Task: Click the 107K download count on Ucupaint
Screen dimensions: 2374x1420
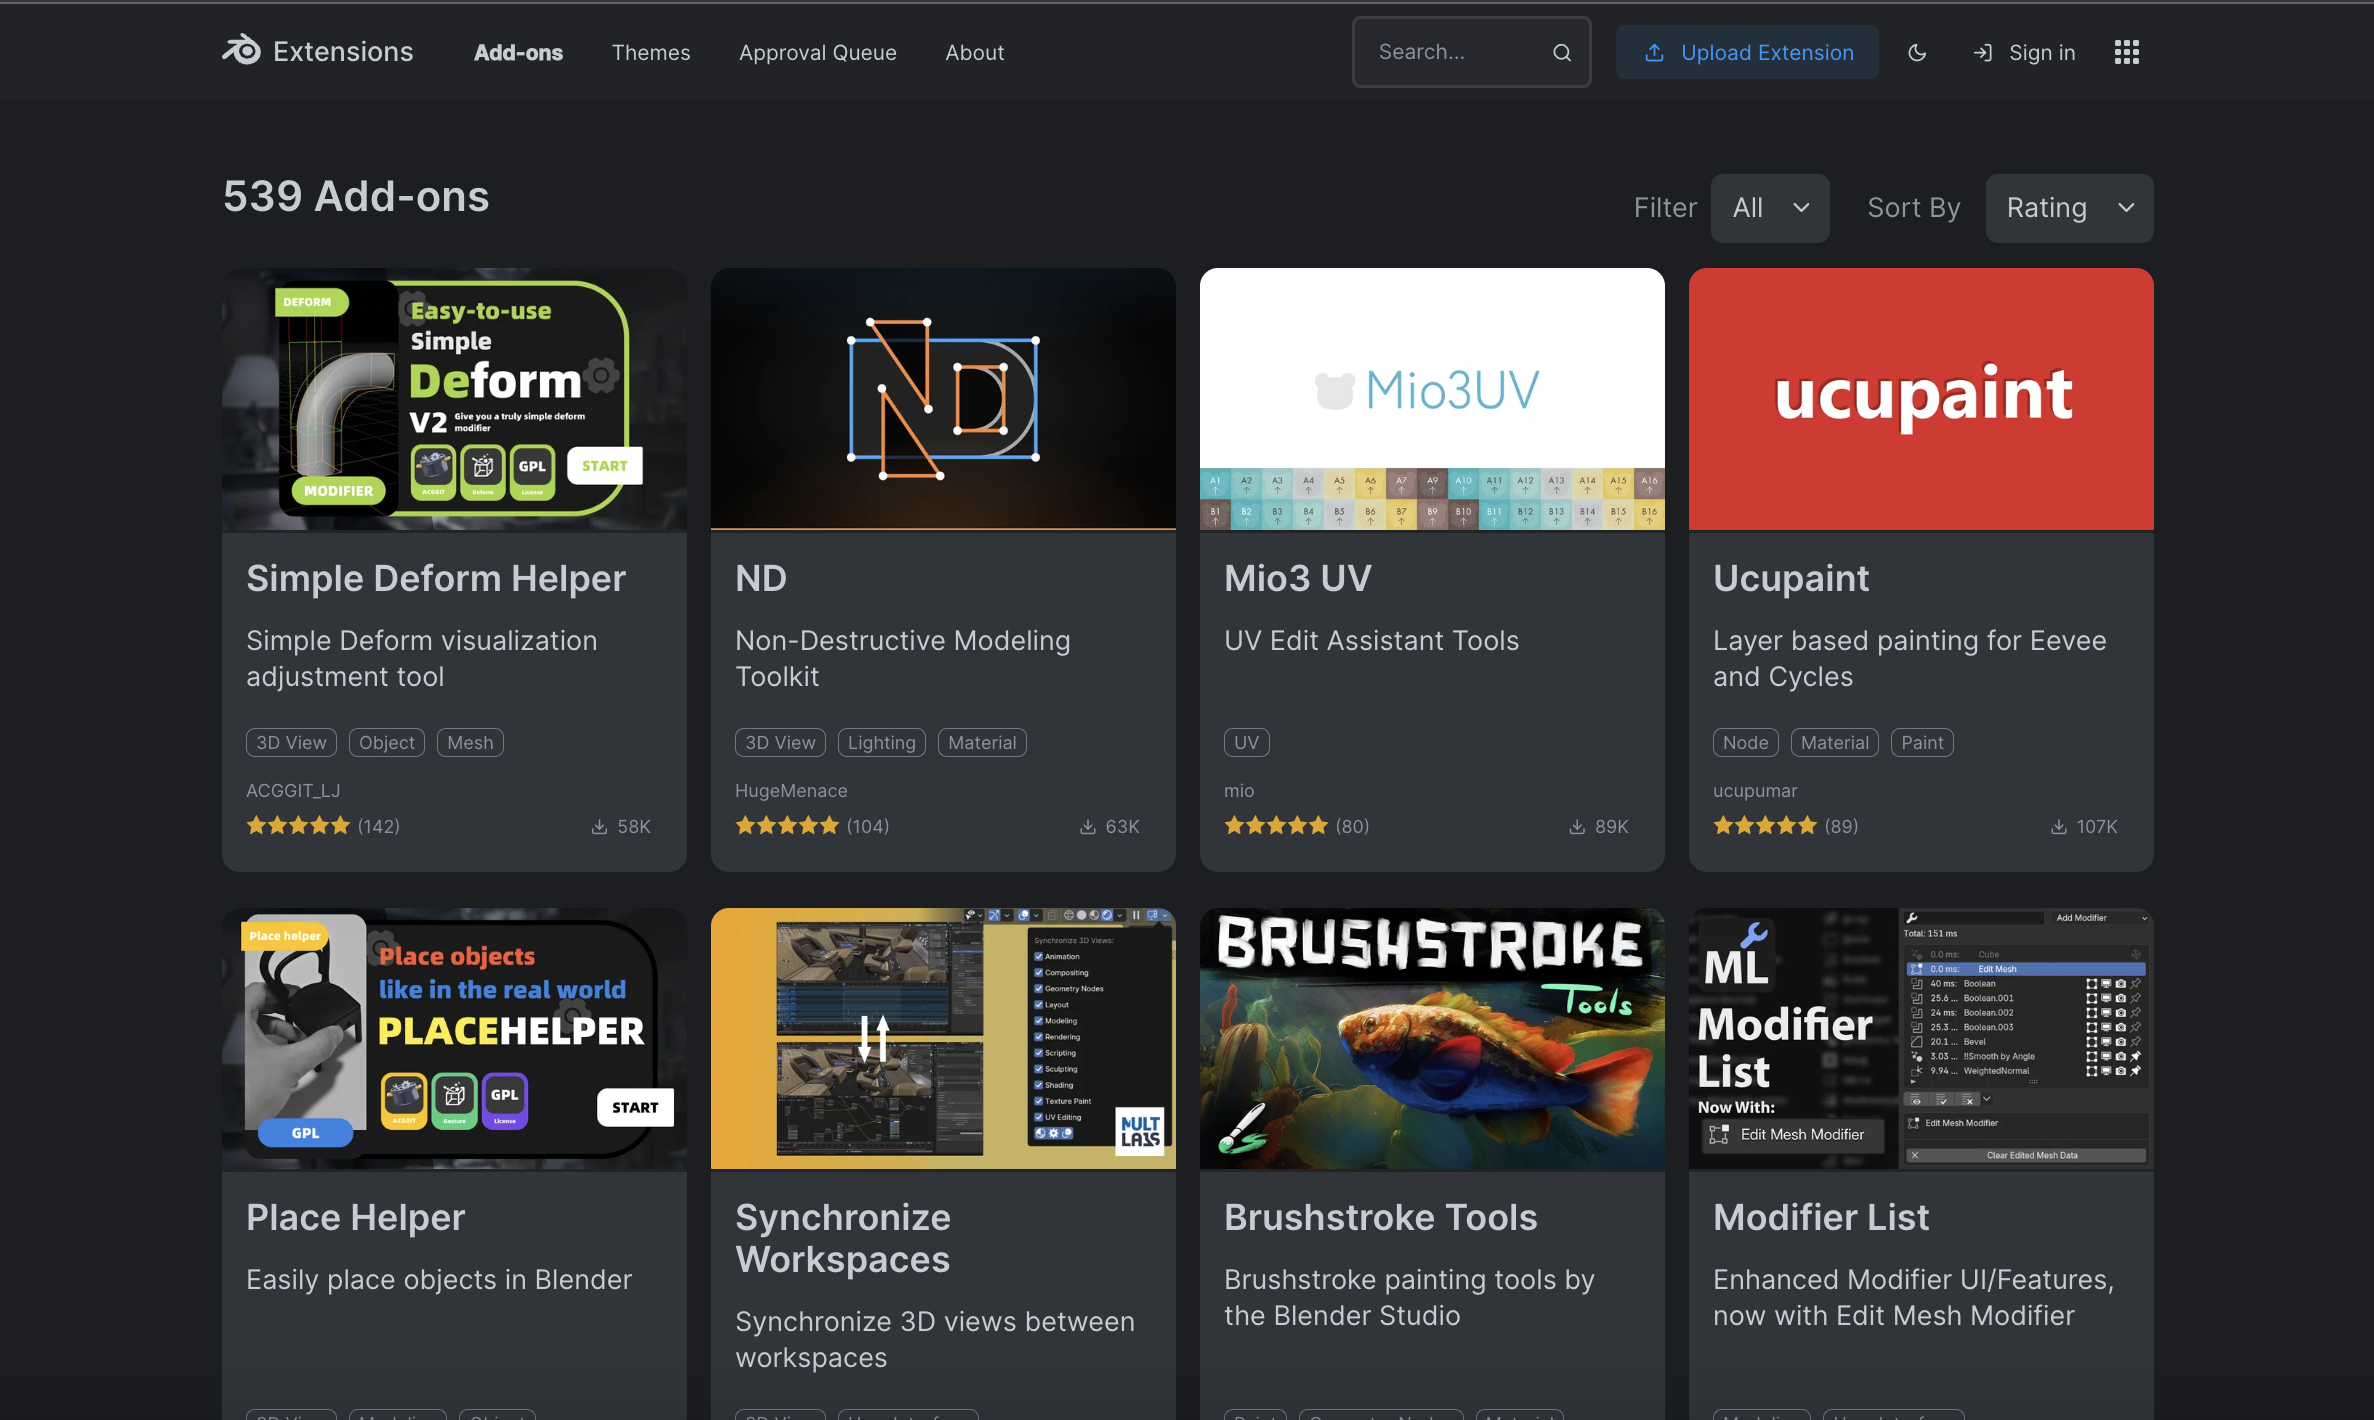Action: coord(2097,827)
